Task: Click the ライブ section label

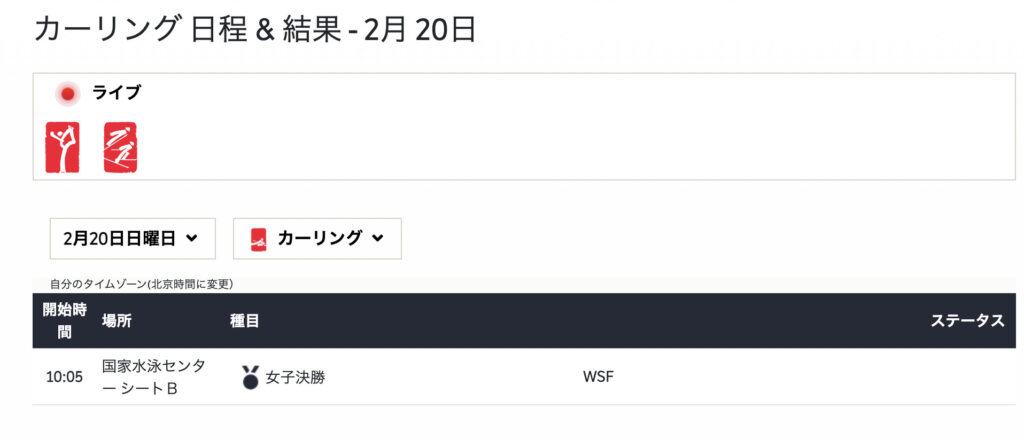Action: point(116,93)
